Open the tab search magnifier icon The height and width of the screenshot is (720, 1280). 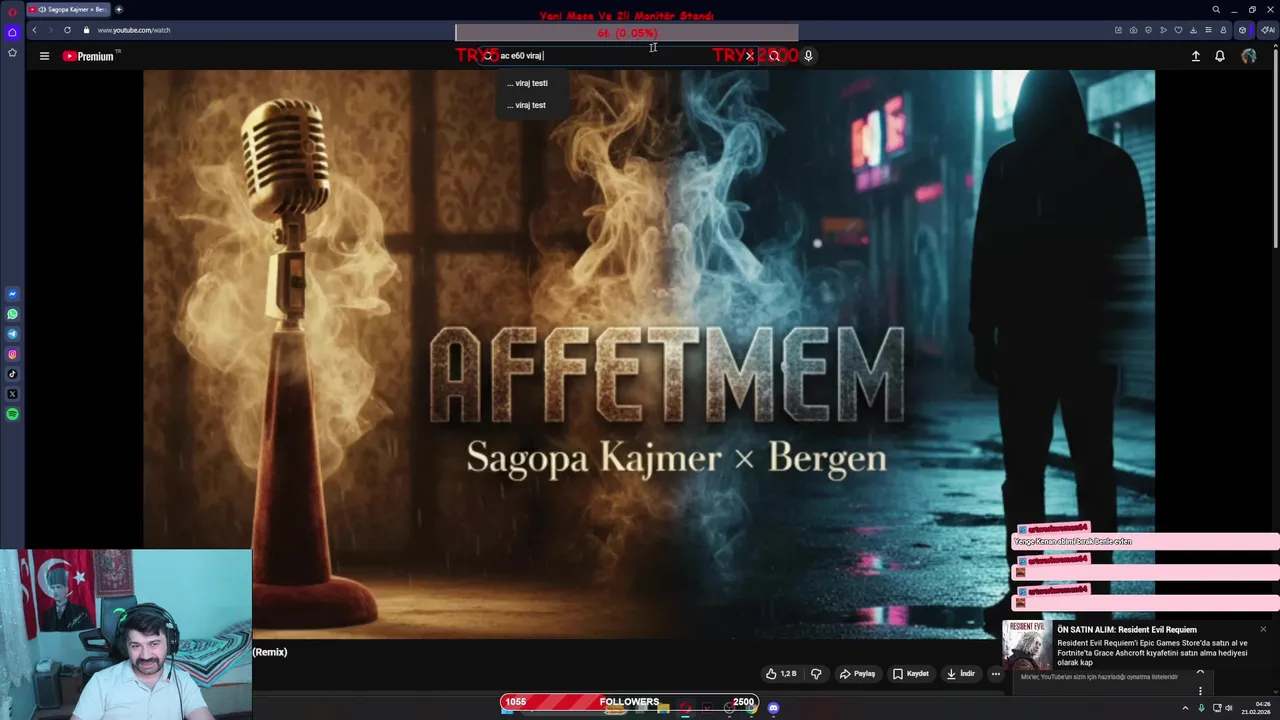[x=1216, y=9]
